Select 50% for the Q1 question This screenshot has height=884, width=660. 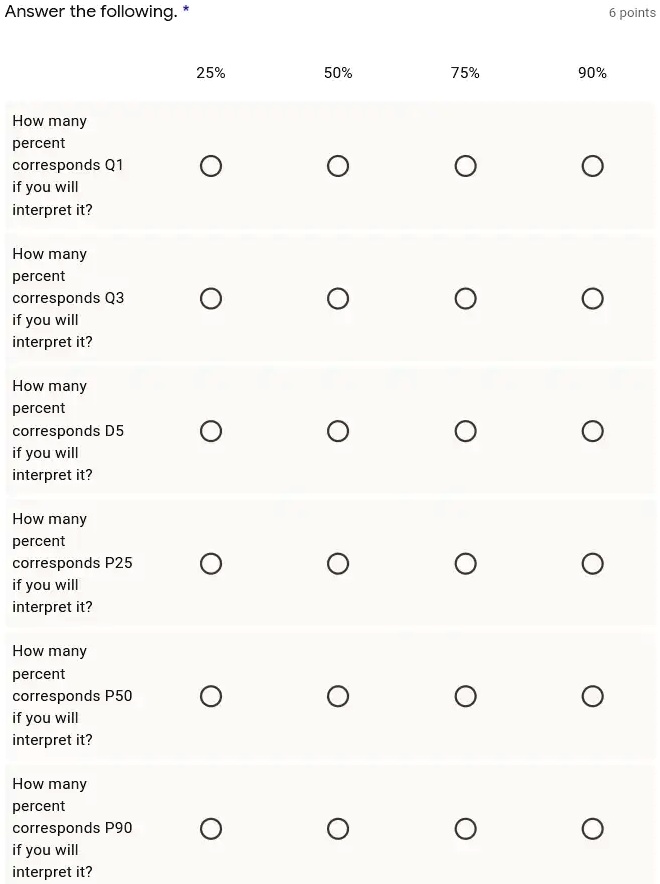338,166
